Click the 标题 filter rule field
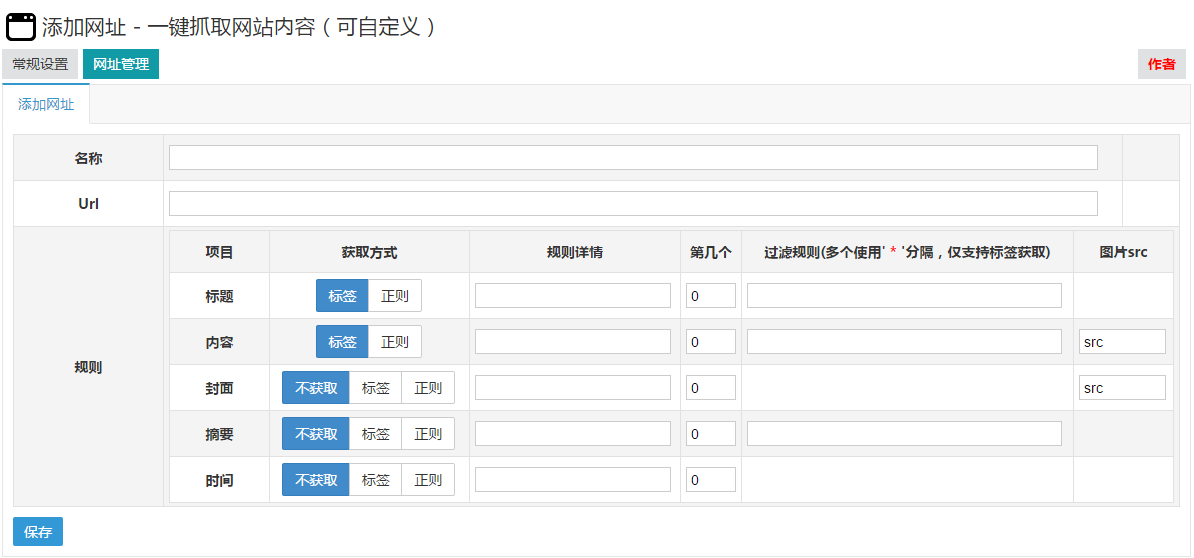This screenshot has width=1194, height=558. pyautogui.click(x=905, y=296)
